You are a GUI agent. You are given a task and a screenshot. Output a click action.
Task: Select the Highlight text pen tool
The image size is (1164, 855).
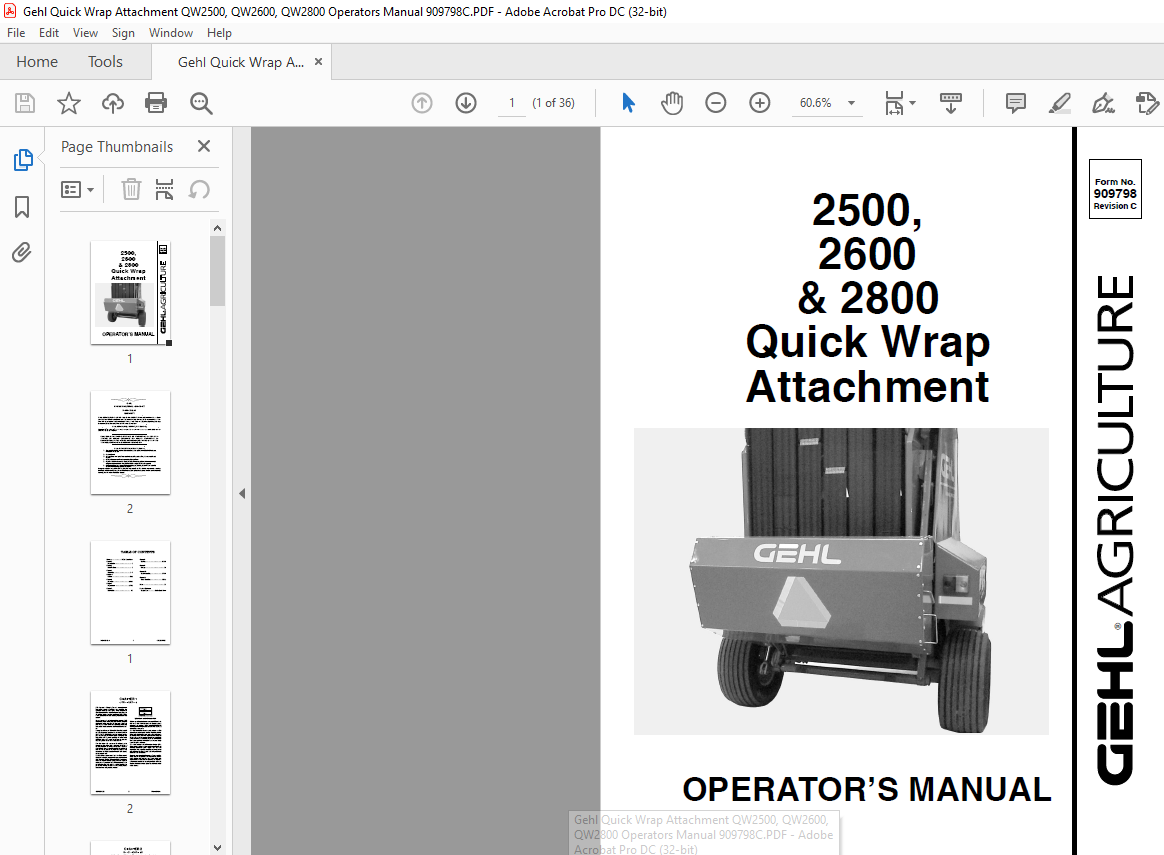click(x=1059, y=103)
